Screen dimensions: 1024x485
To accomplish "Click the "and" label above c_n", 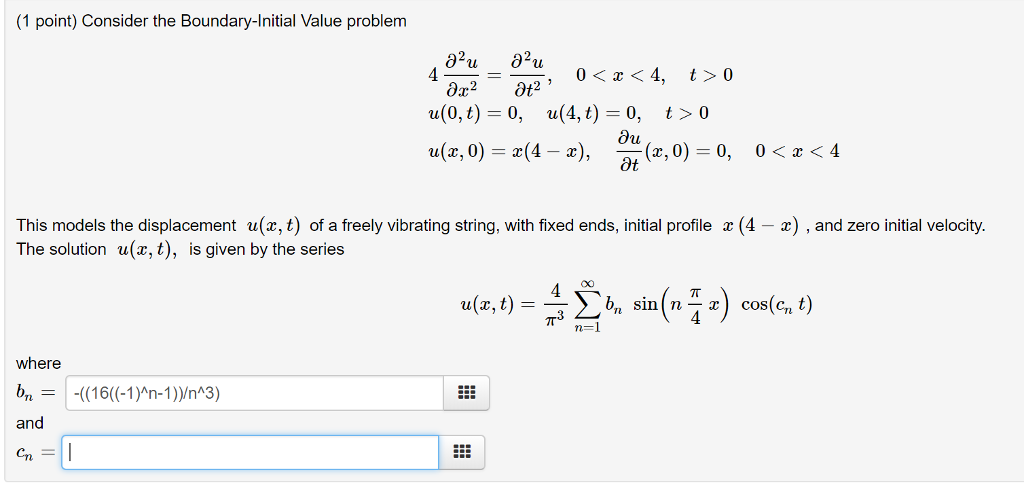I will click(30, 424).
